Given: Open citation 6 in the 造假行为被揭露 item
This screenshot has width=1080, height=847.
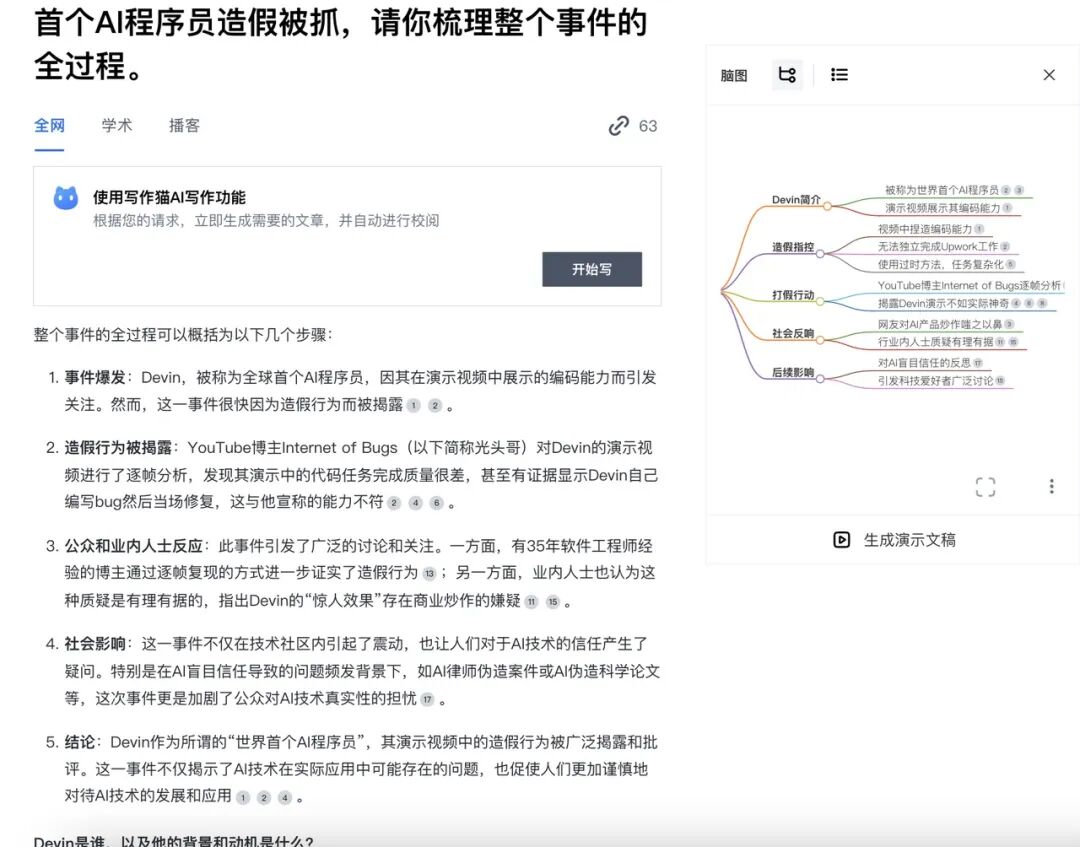Looking at the screenshot, I should tap(437, 503).
